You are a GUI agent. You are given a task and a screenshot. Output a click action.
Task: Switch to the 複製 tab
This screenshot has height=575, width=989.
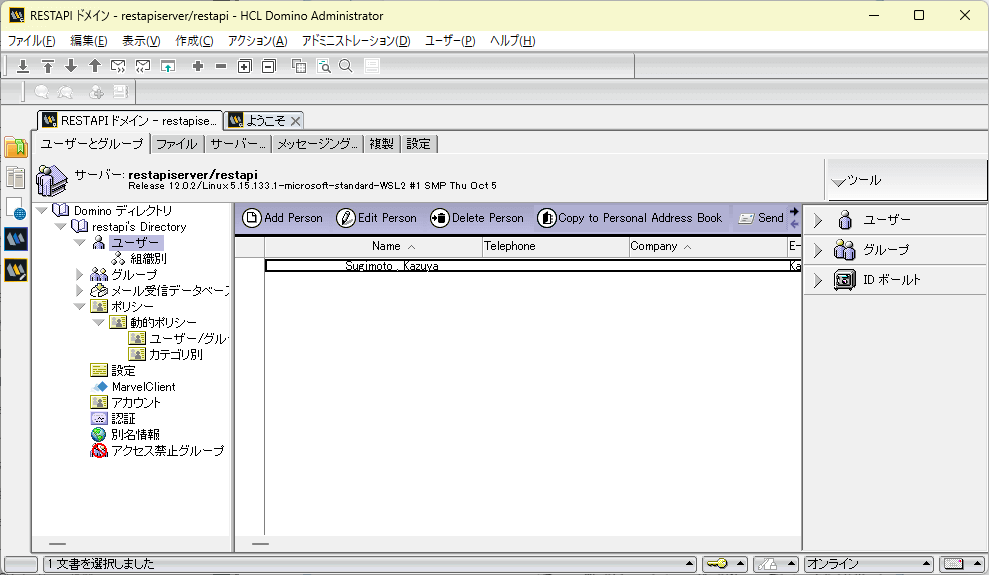point(381,144)
